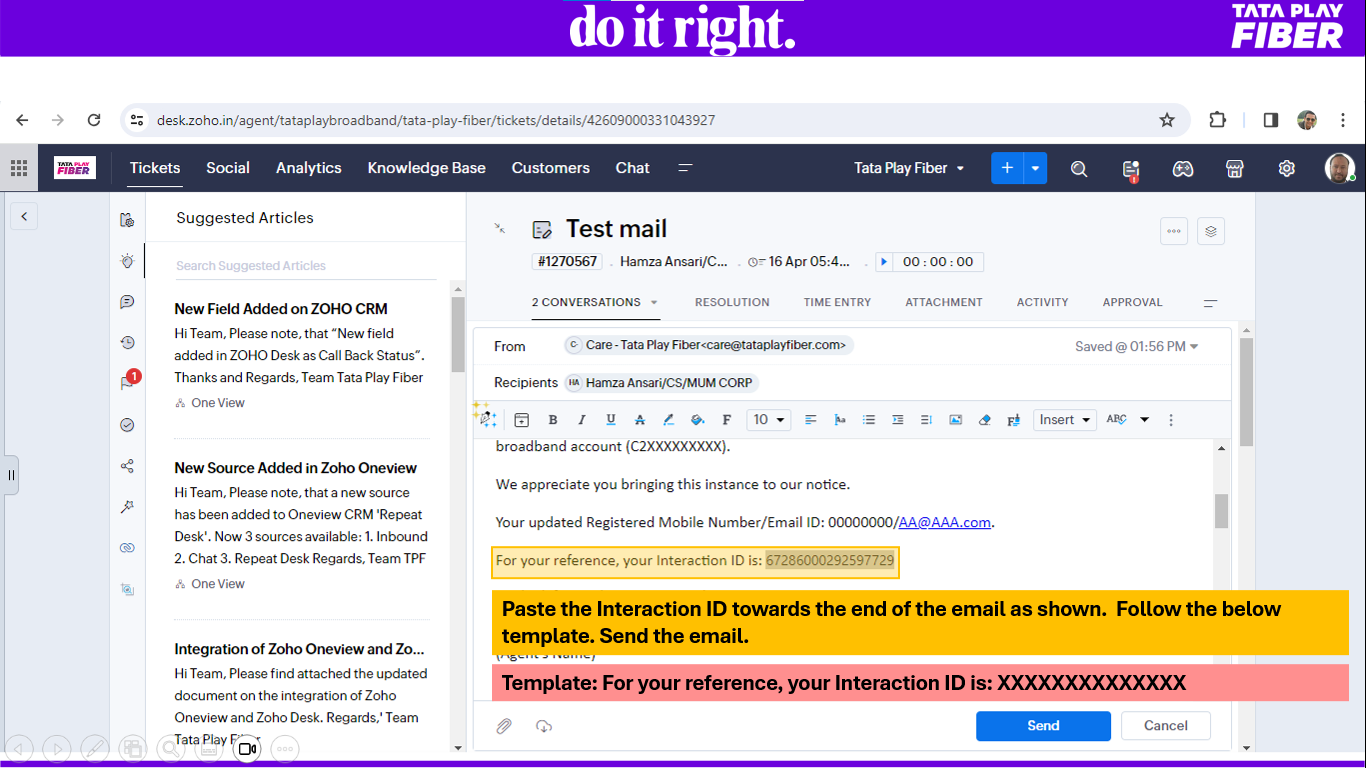Apply italic formatting in the editor
This screenshot has height=768, width=1366.
(582, 420)
